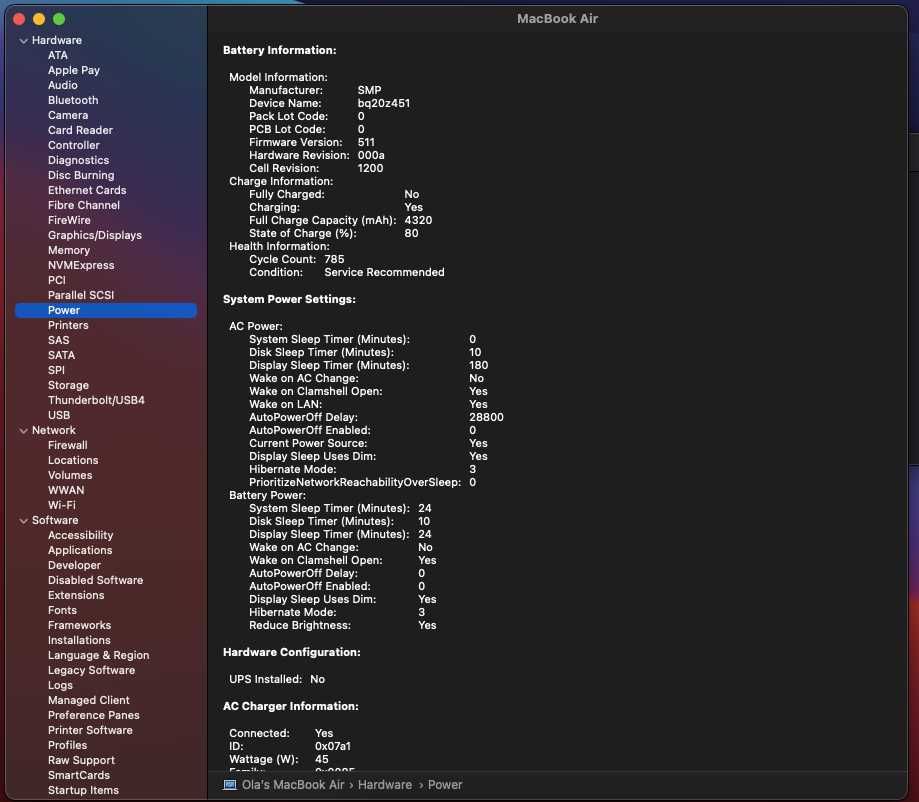Open the Extensions entry
Image resolution: width=919 pixels, height=802 pixels.
coord(76,595)
